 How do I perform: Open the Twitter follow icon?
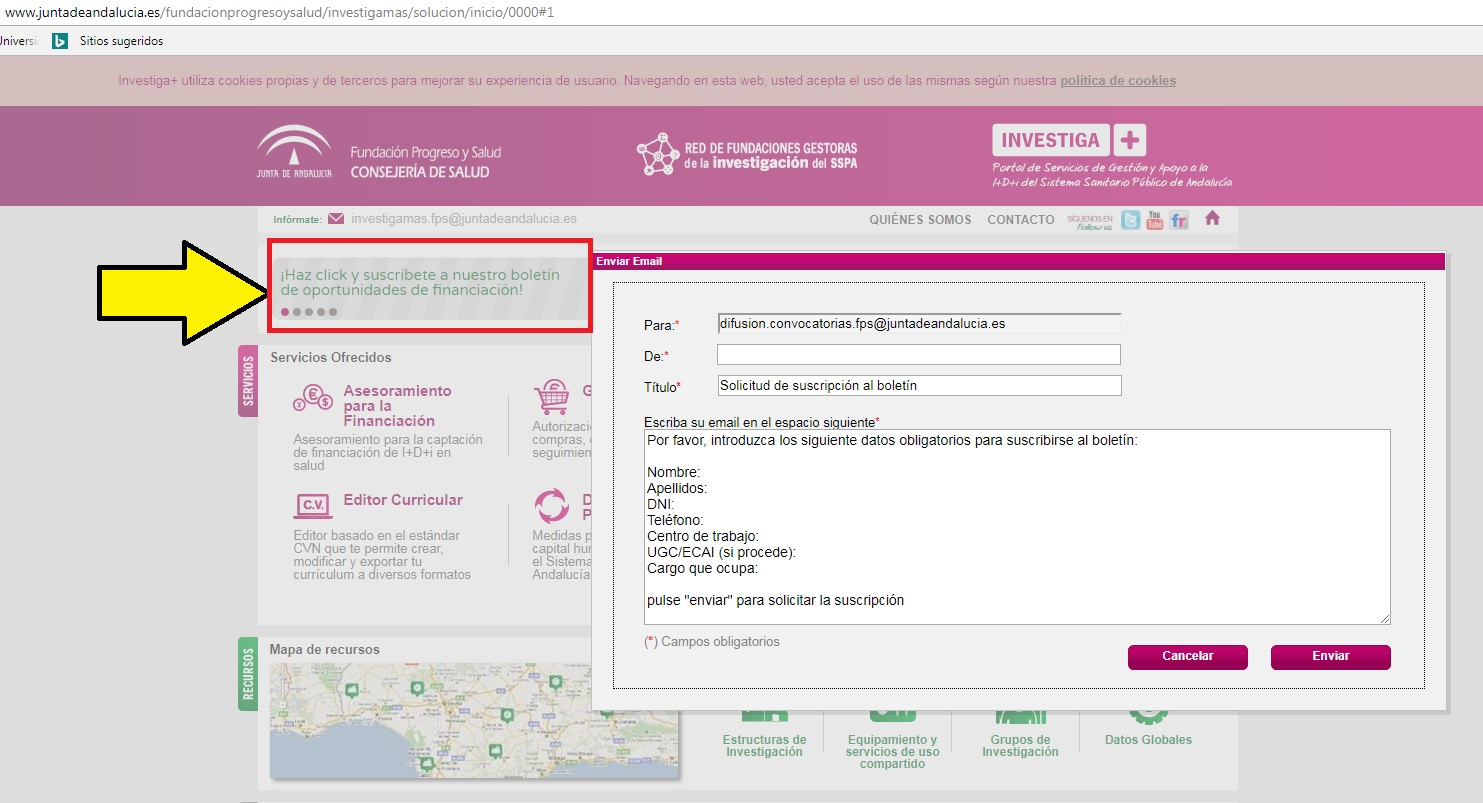1130,220
